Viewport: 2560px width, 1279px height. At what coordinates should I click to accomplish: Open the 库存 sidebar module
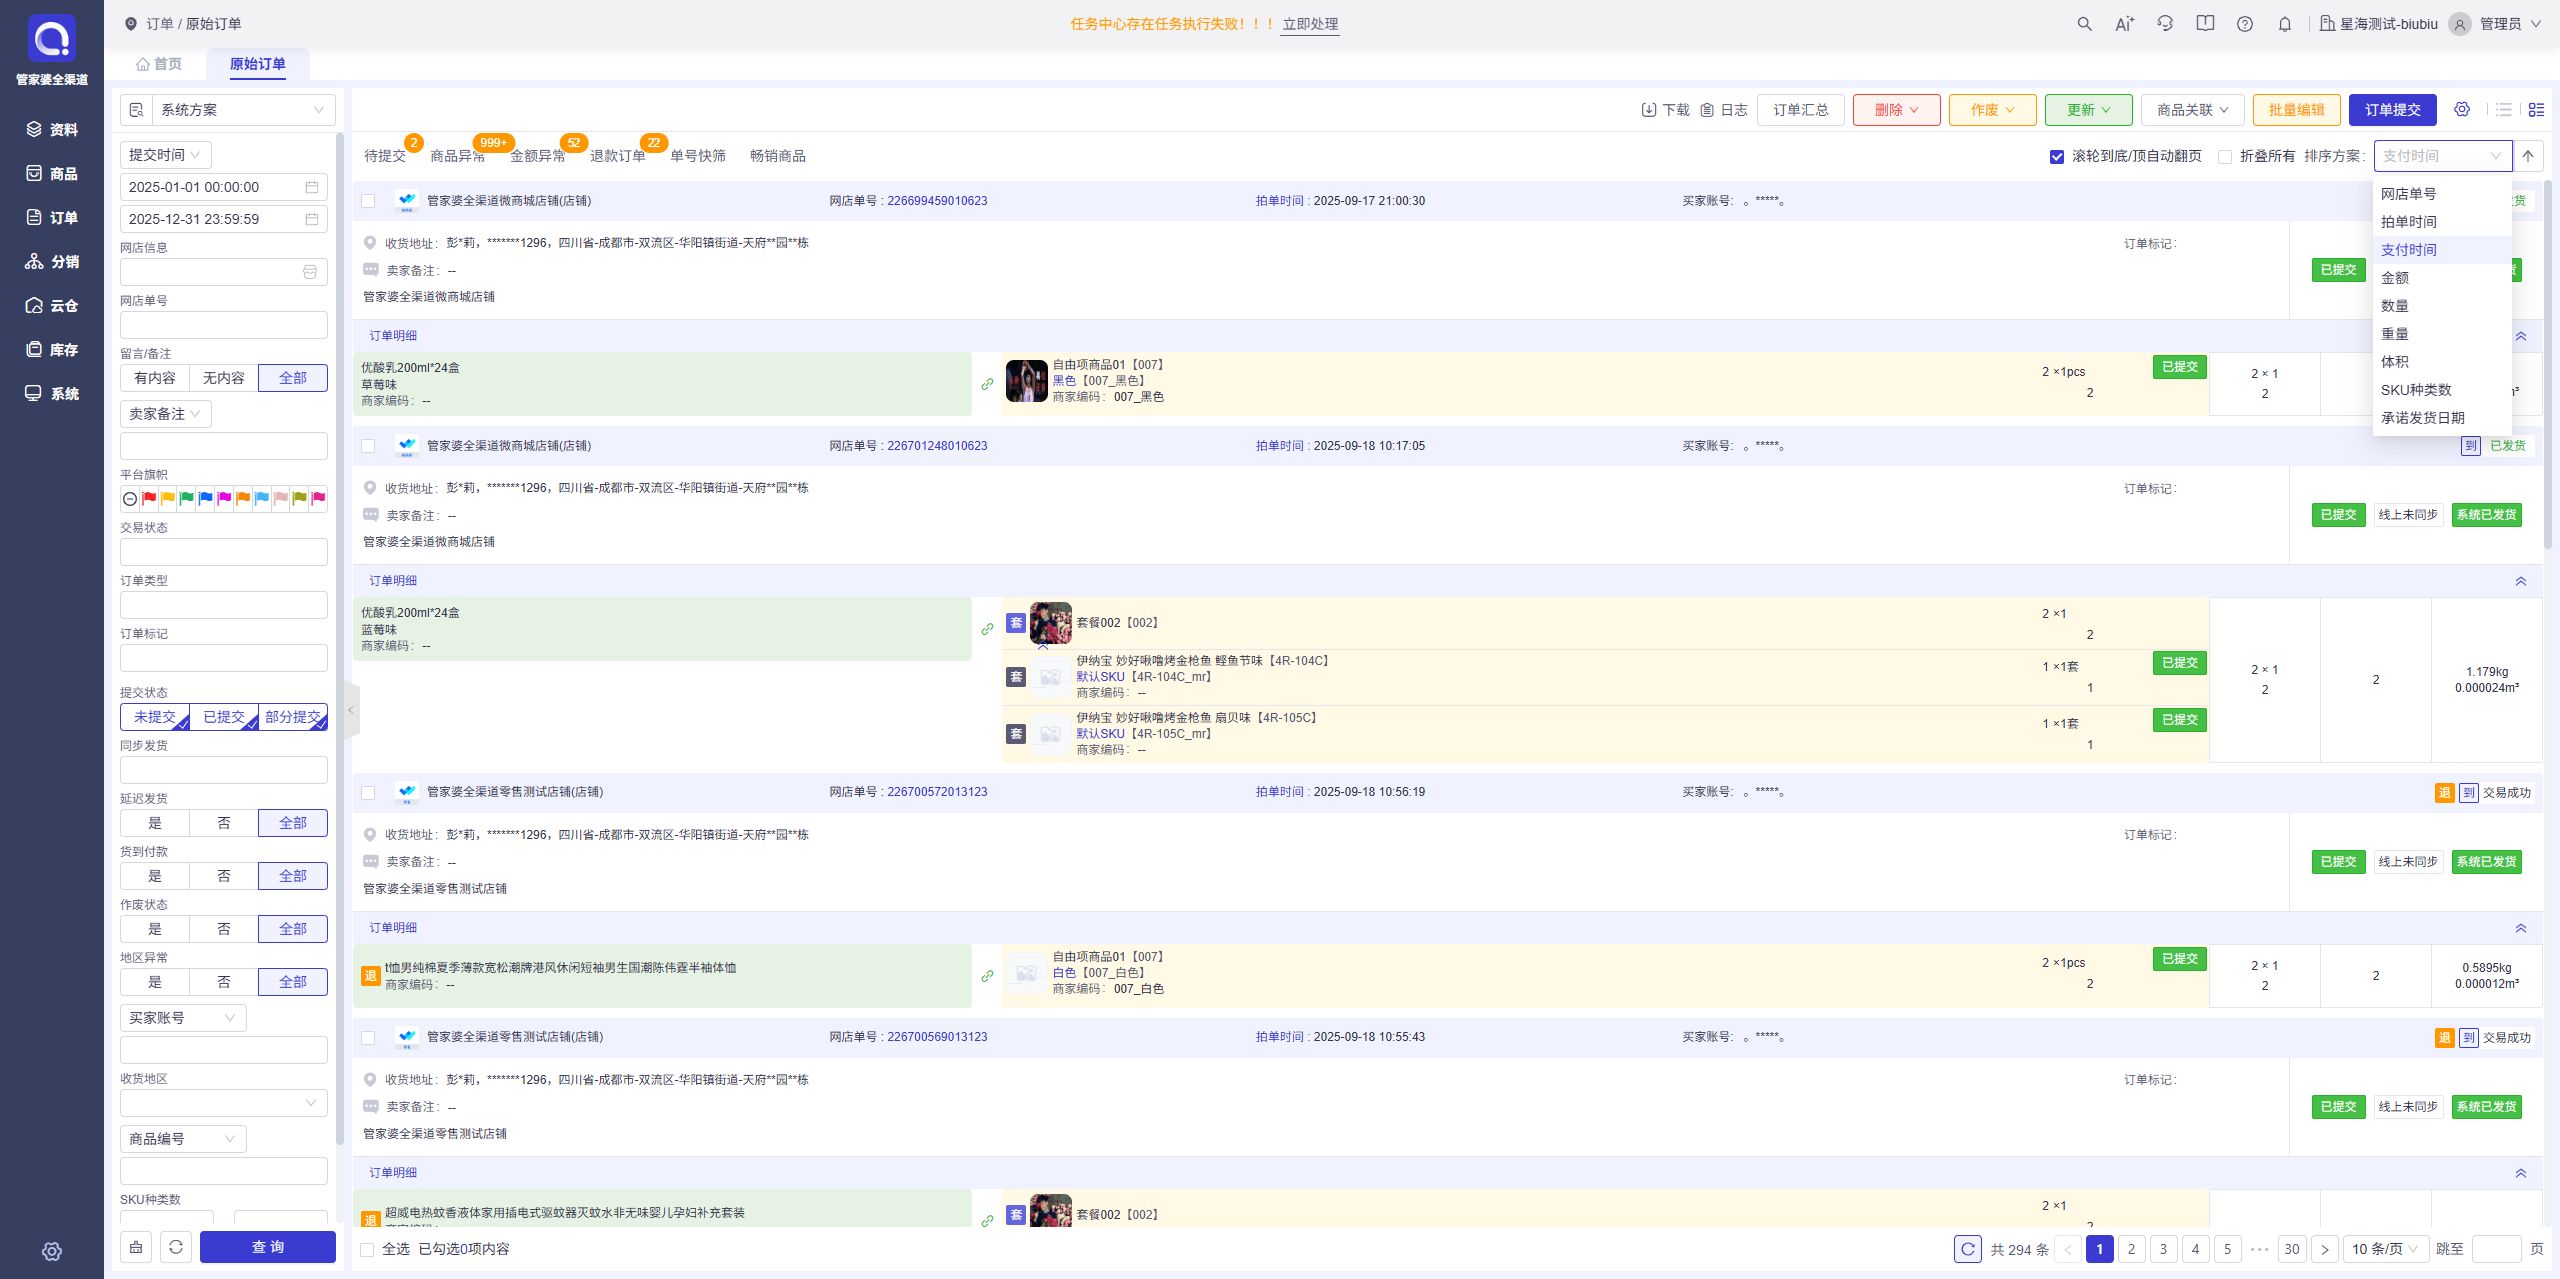52,349
